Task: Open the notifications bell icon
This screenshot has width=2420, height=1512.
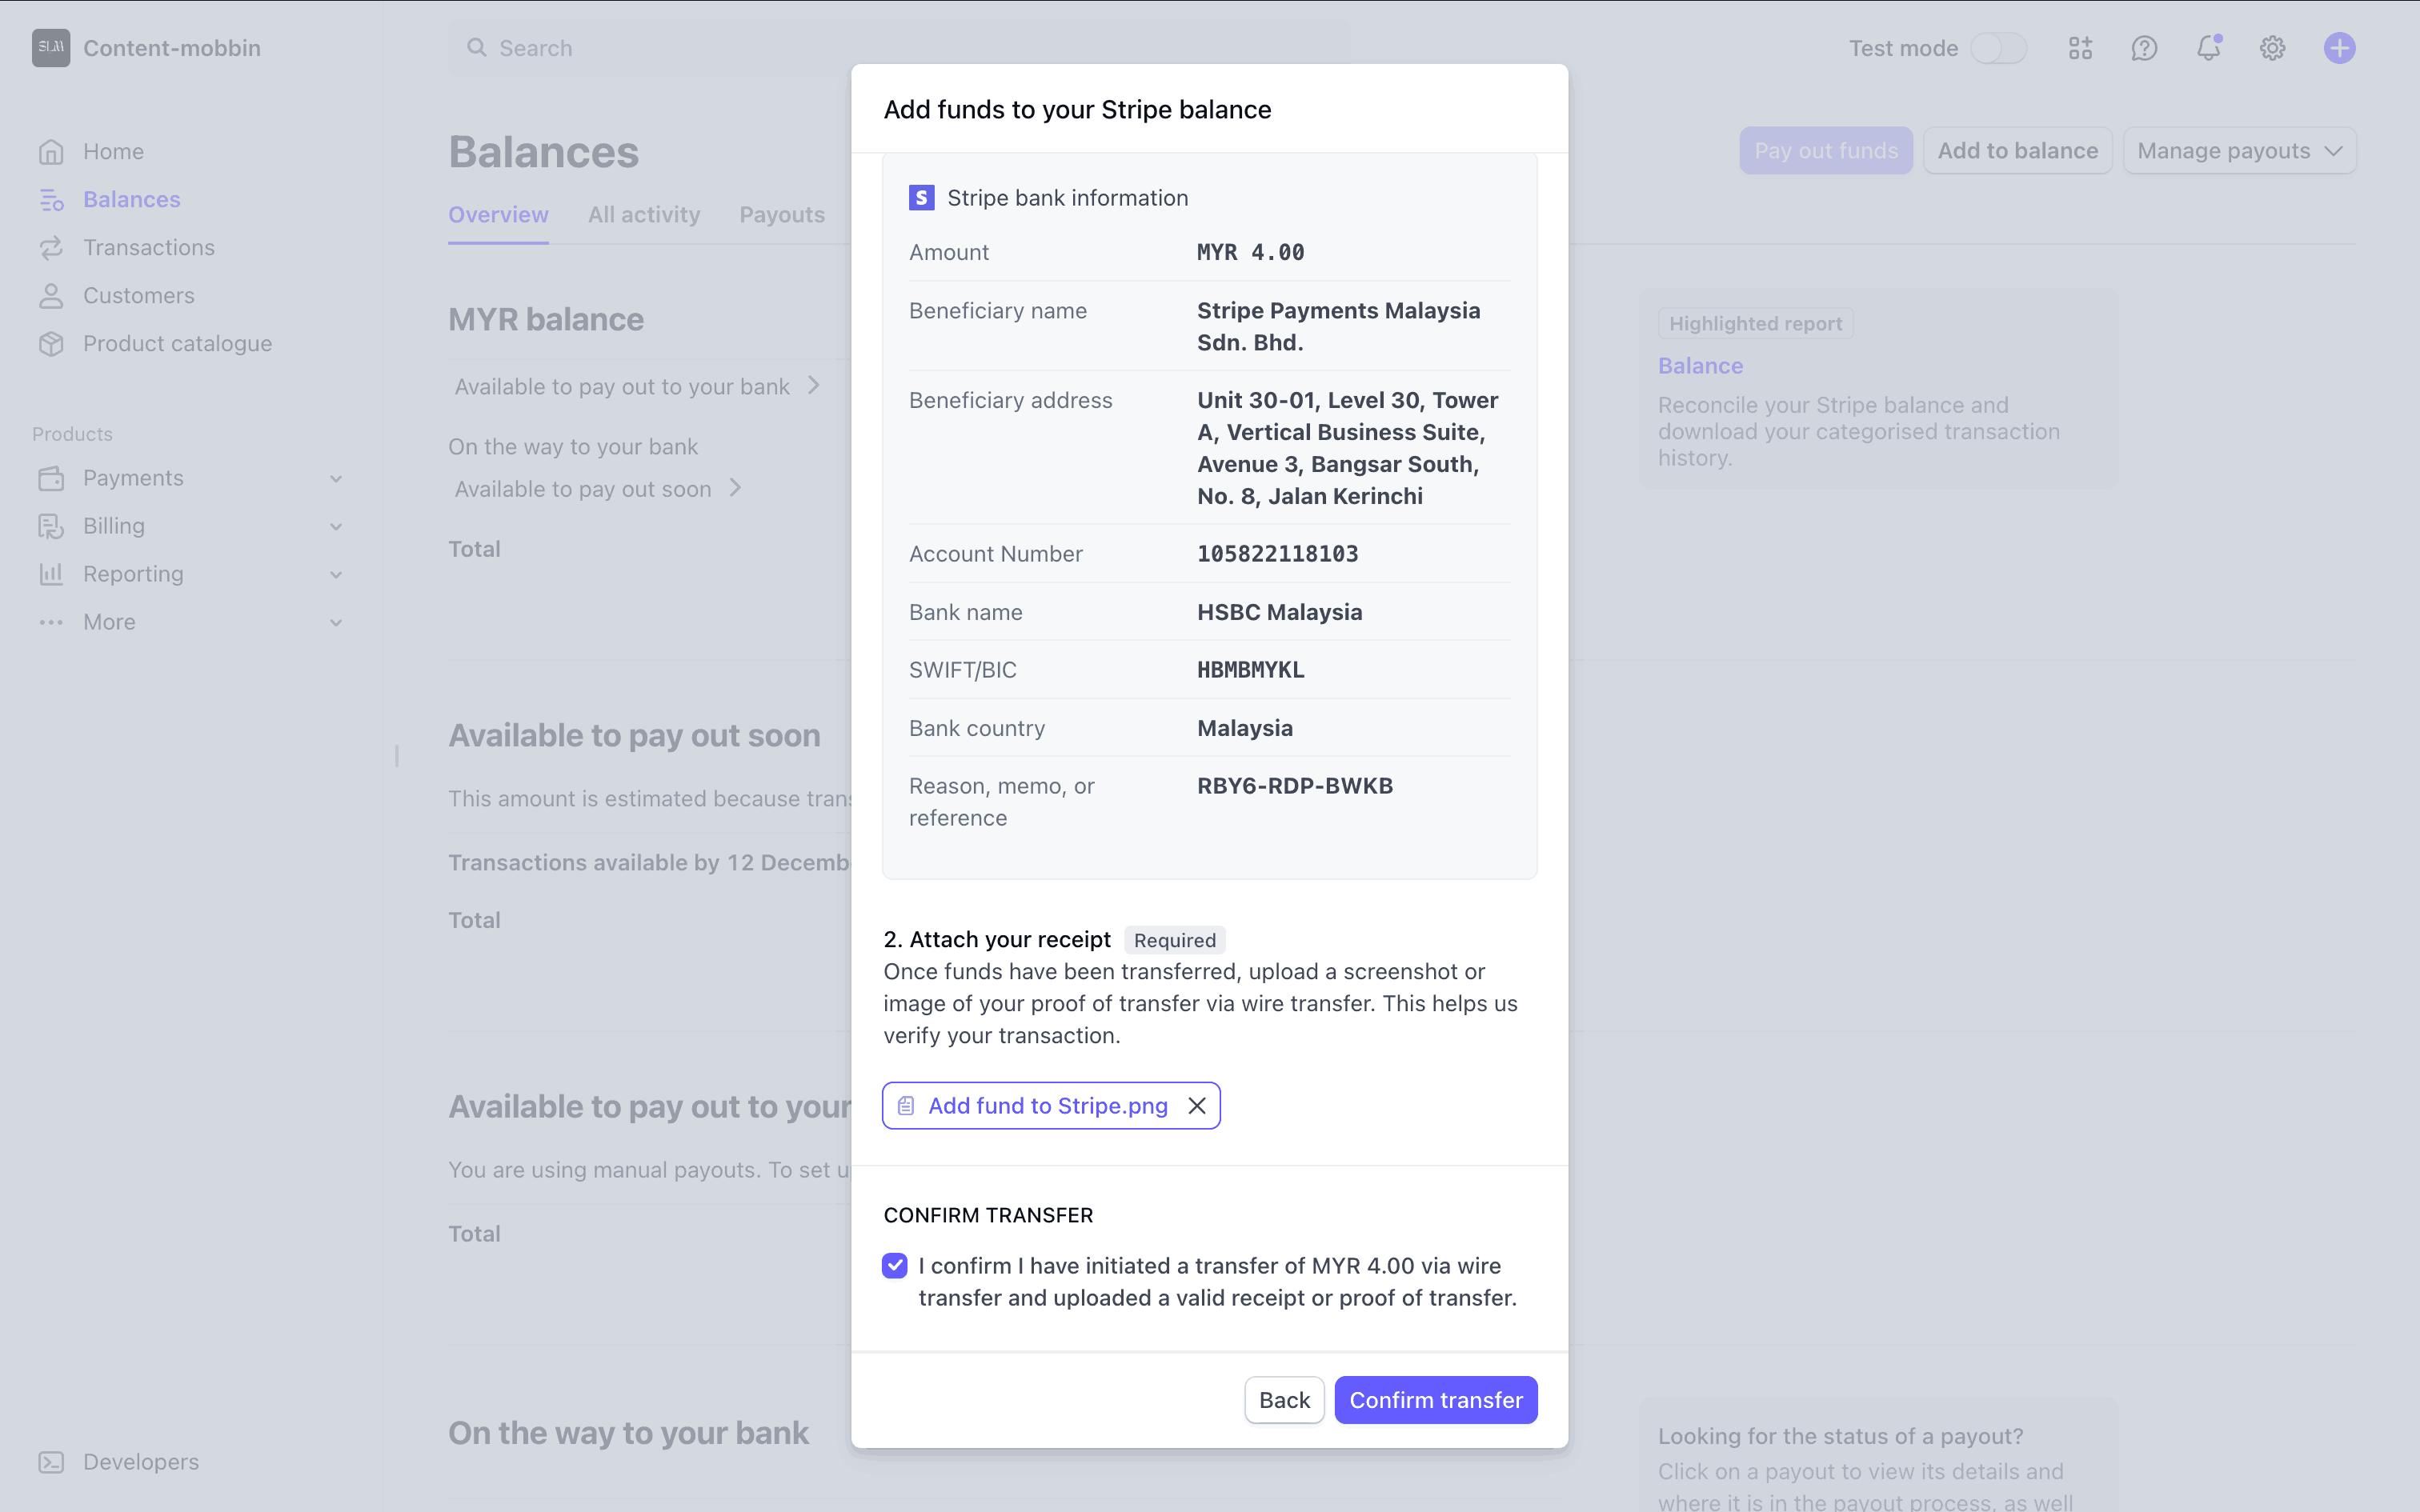Action: 2208,48
